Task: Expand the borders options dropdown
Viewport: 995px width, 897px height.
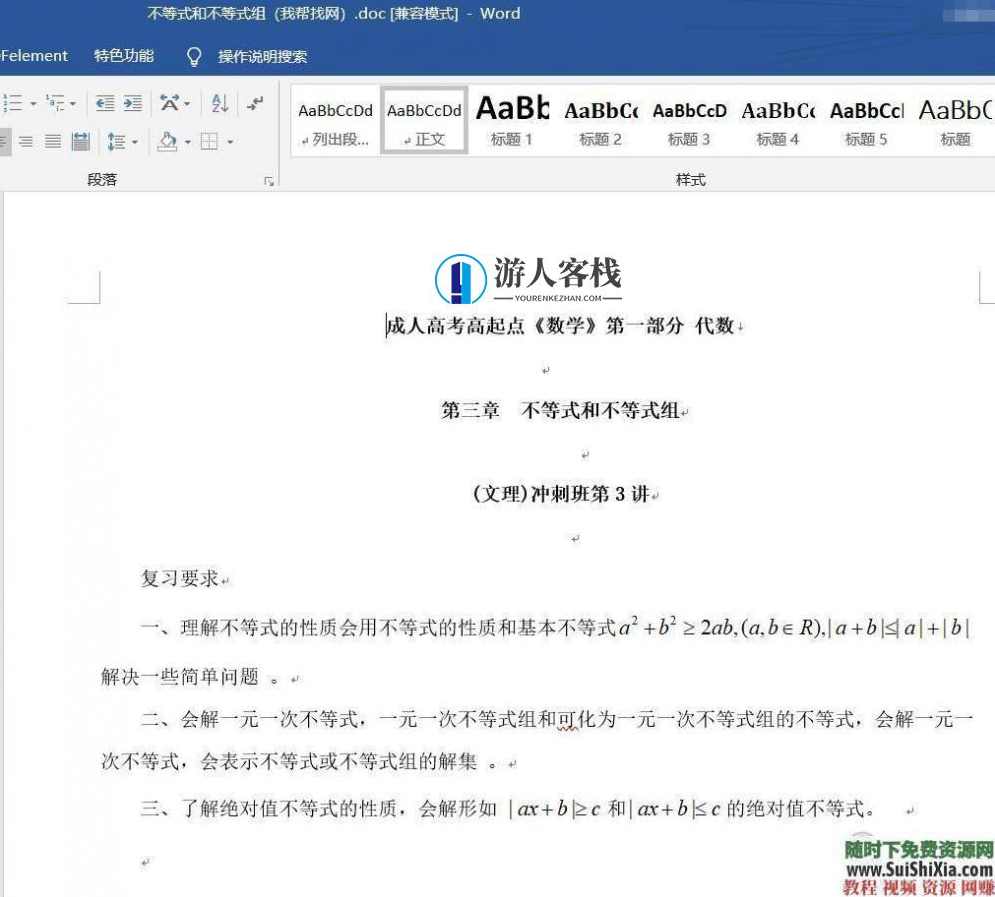Action: tap(230, 142)
